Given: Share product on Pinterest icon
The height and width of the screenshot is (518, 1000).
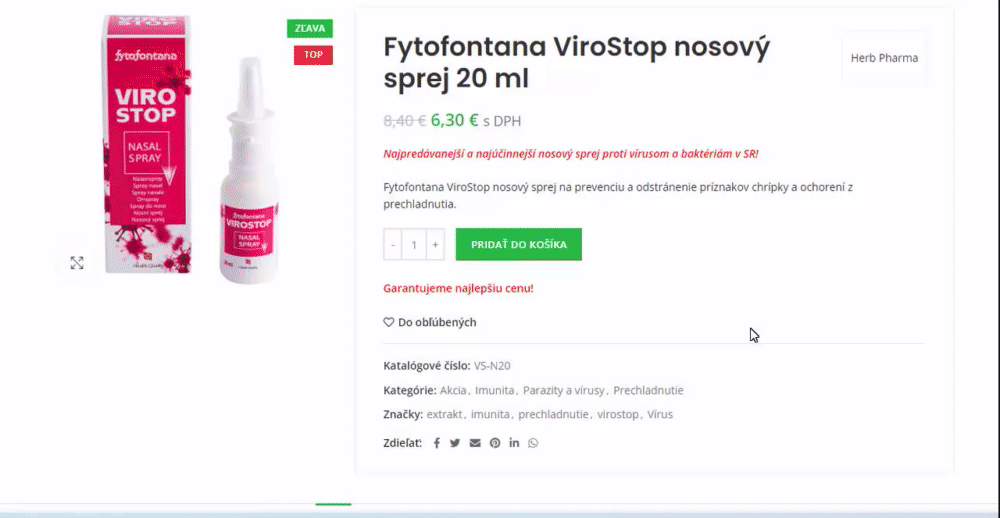Looking at the screenshot, I should pyautogui.click(x=495, y=443).
